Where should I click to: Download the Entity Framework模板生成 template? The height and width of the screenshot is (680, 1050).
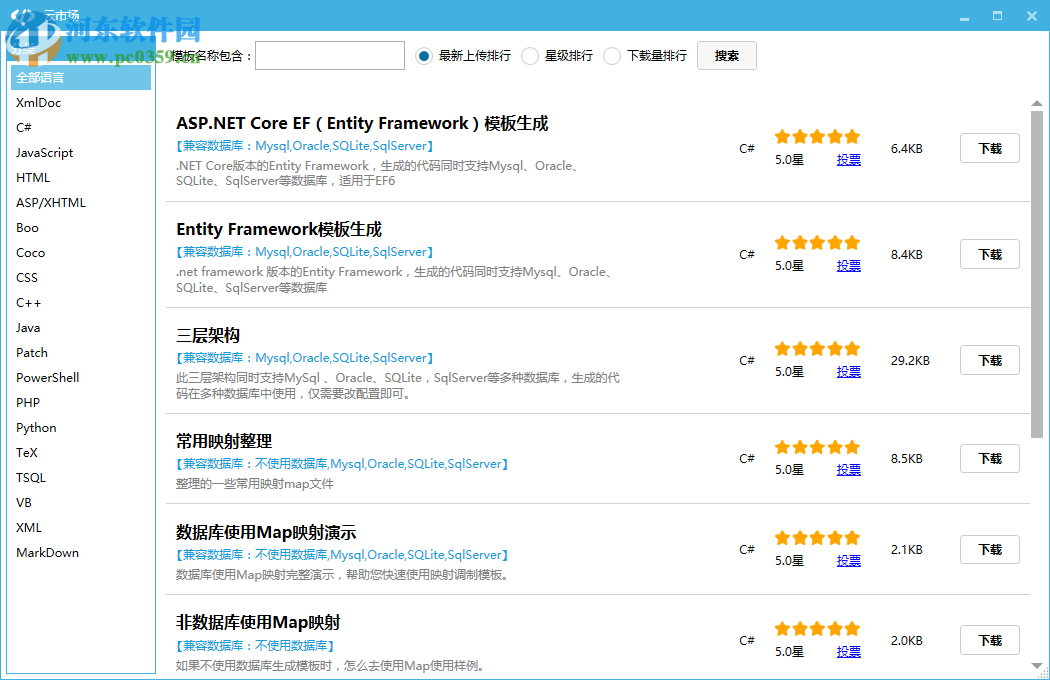pos(989,254)
